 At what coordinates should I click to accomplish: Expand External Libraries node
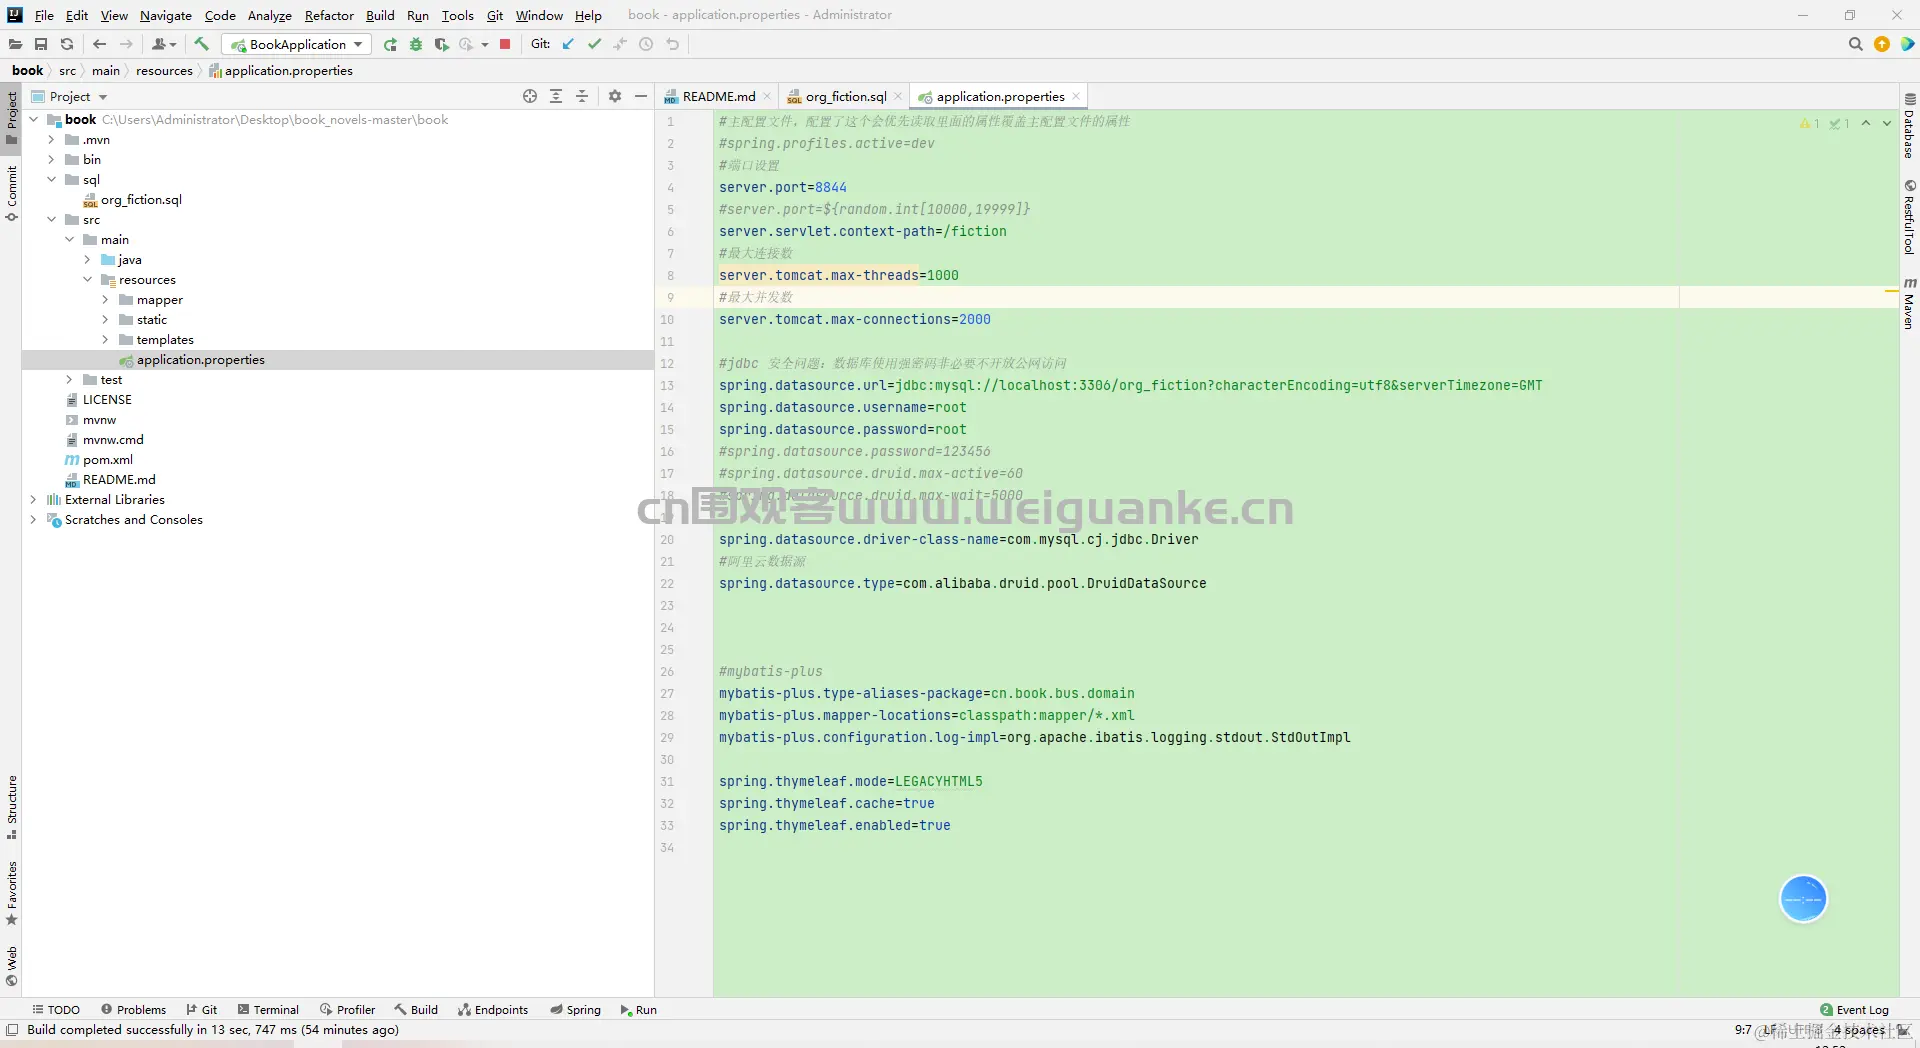coord(33,500)
